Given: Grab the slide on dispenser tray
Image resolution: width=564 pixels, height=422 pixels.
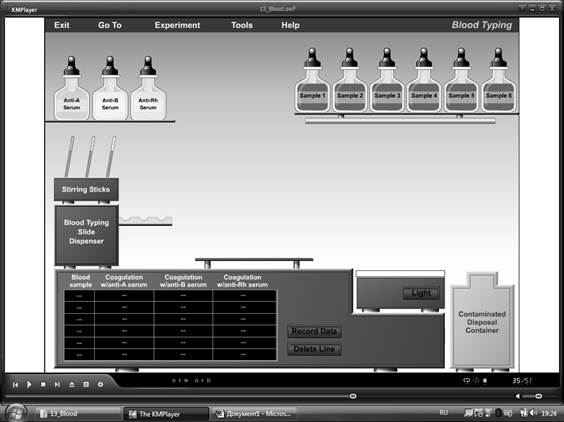Looking at the screenshot, I should tap(146, 220).
